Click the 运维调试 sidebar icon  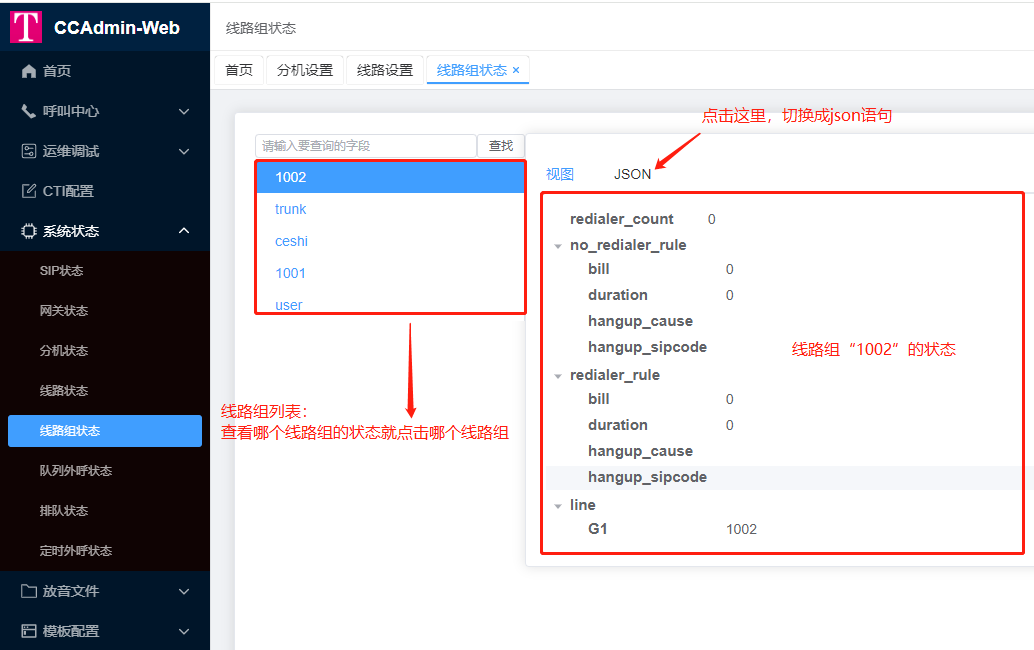[x=28, y=151]
